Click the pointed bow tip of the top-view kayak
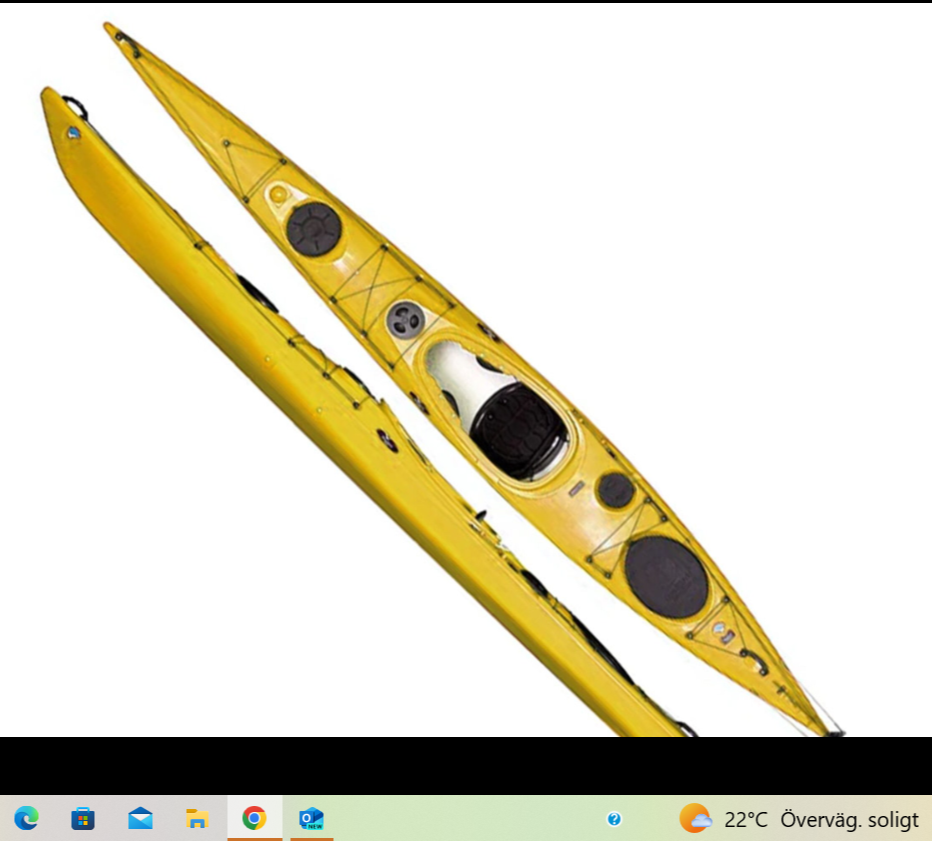 pos(108,27)
